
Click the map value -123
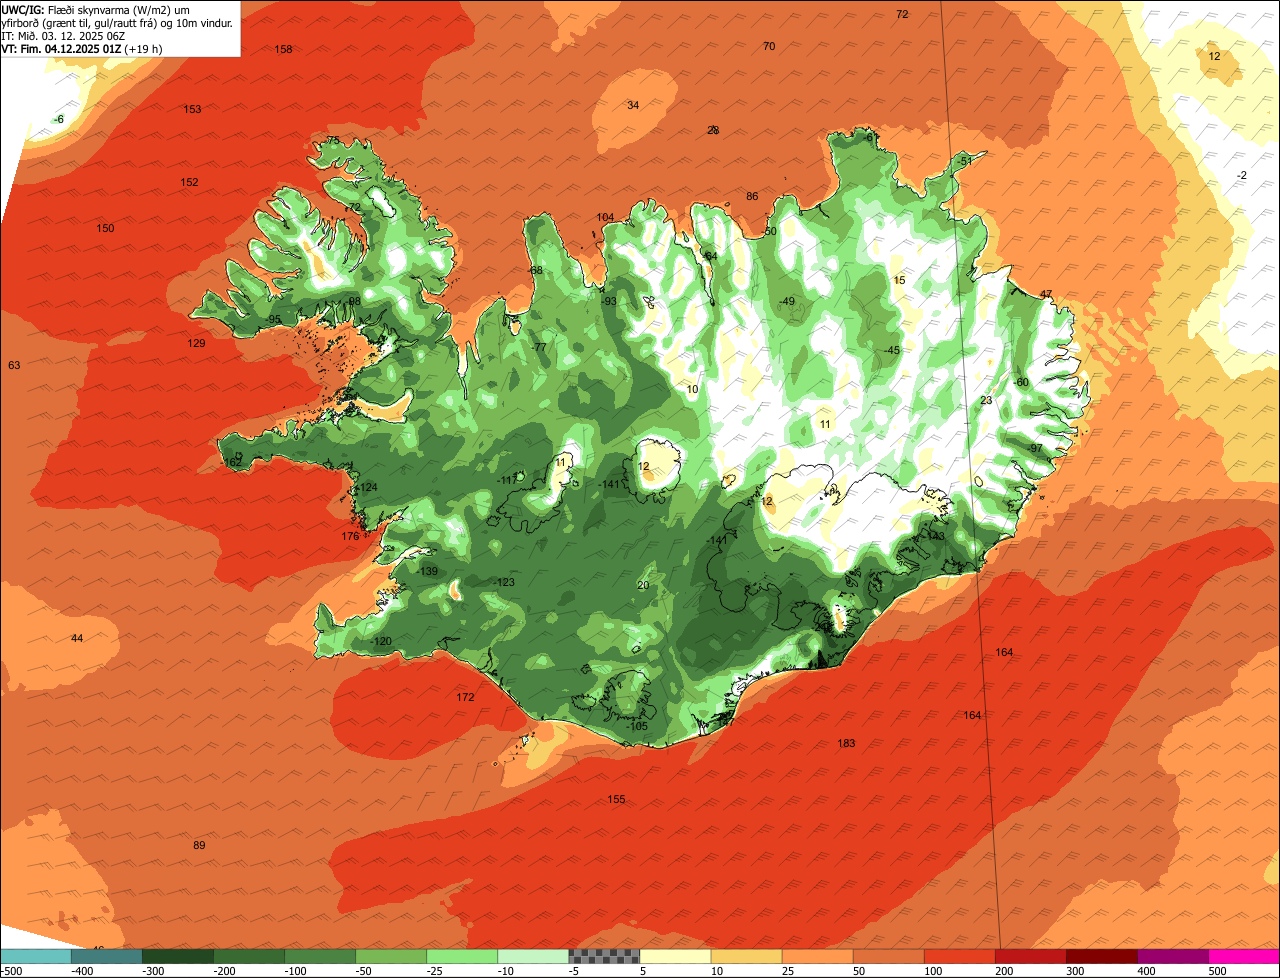click(x=504, y=582)
